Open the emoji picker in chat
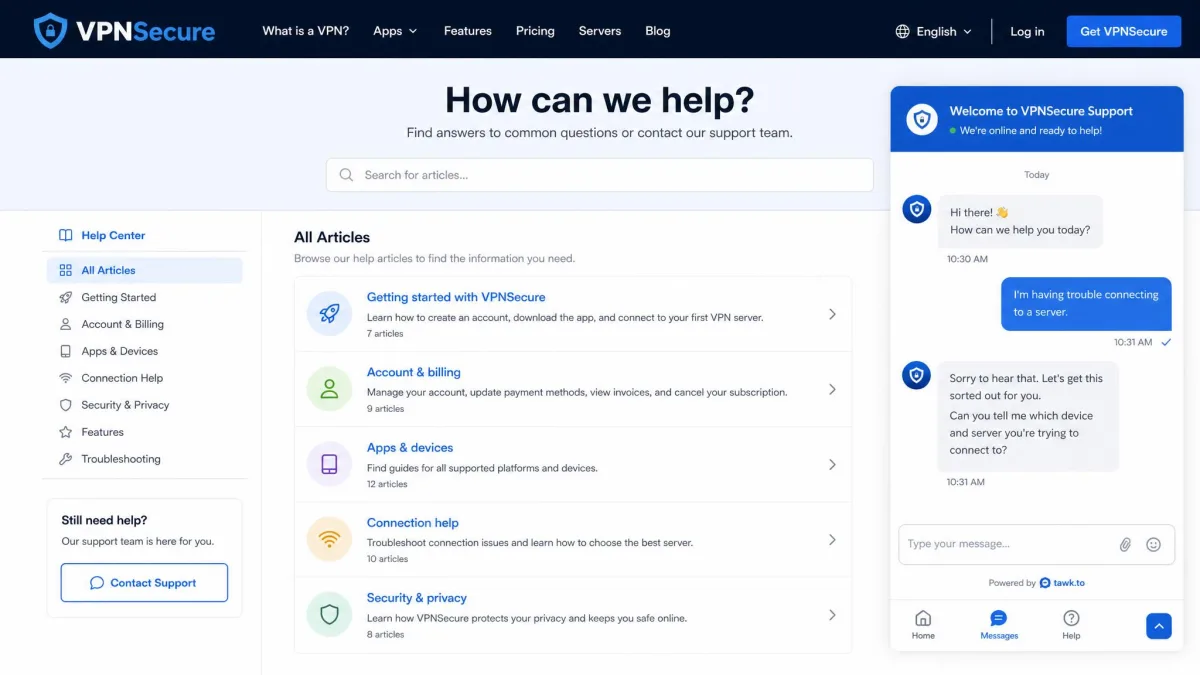 pos(1153,545)
